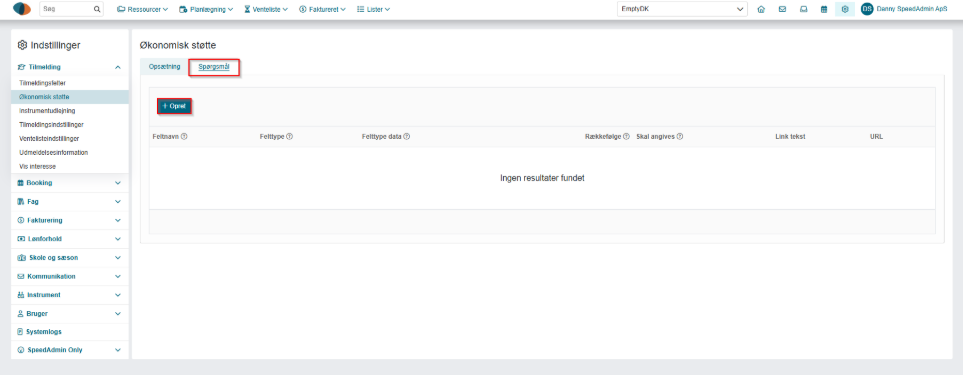963x375 pixels.
Task: Click the Link tekst column header
Action: [x=790, y=136]
